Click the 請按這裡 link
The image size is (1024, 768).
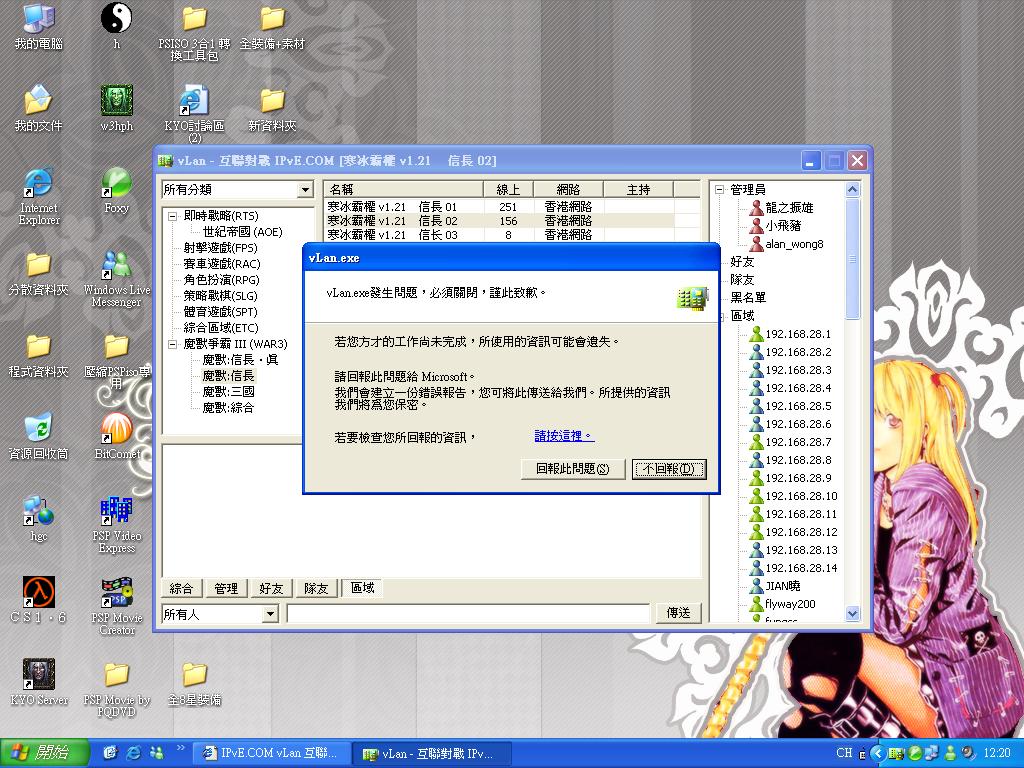point(561,434)
